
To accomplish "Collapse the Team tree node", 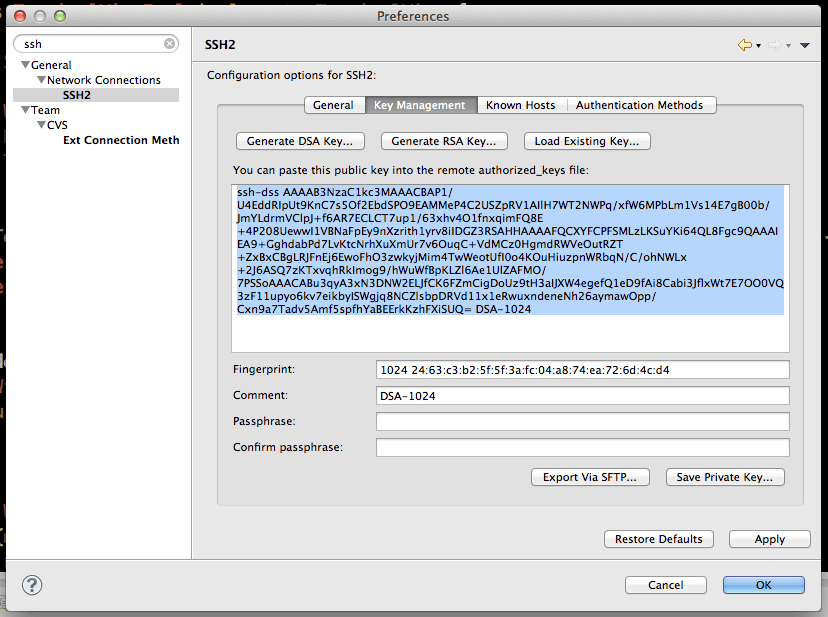I will click(x=25, y=109).
